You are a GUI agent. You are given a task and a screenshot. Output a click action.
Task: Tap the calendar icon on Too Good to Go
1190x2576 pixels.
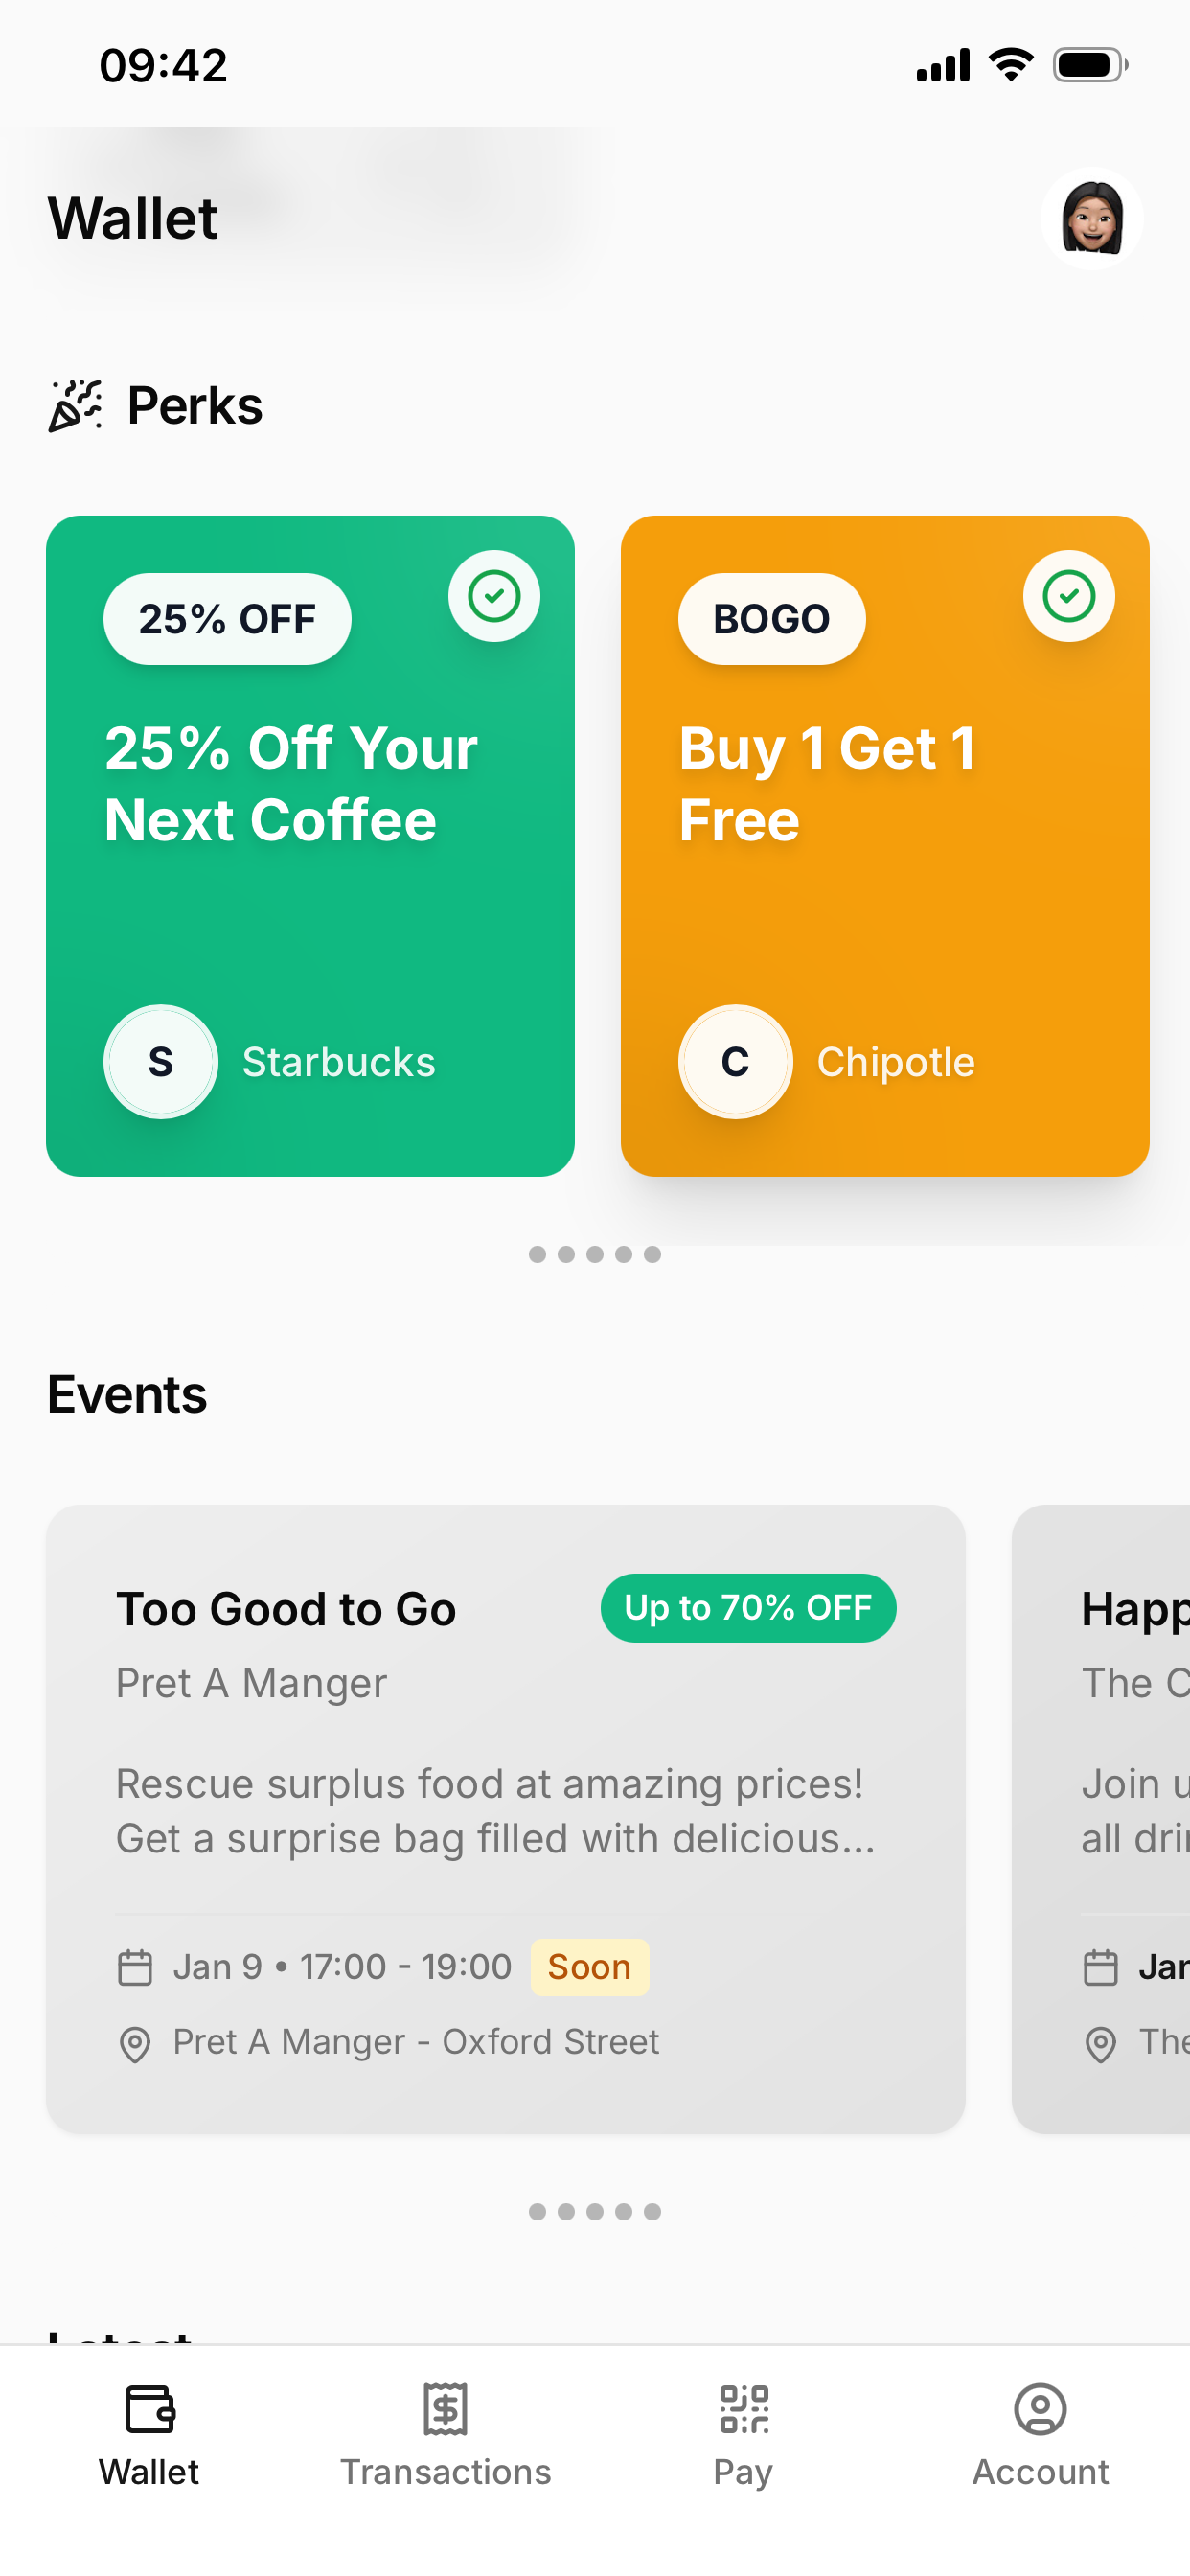[135, 1967]
